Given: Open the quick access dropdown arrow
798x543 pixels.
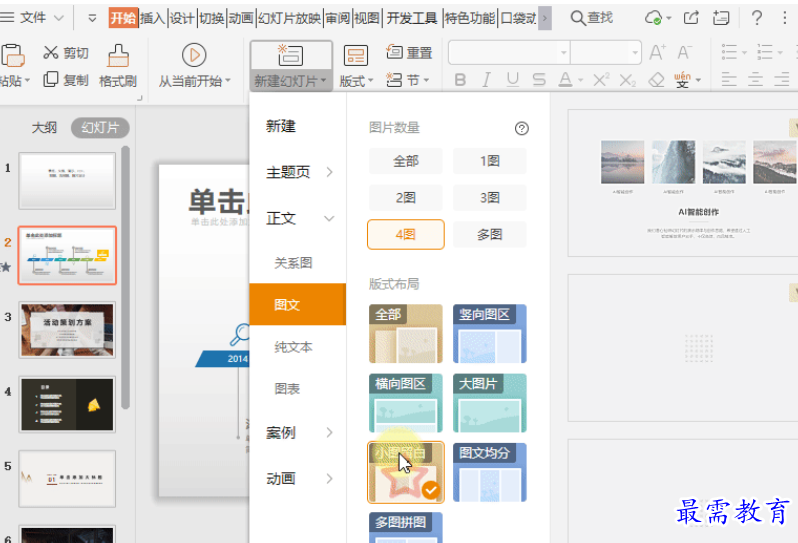Looking at the screenshot, I should 92,18.
